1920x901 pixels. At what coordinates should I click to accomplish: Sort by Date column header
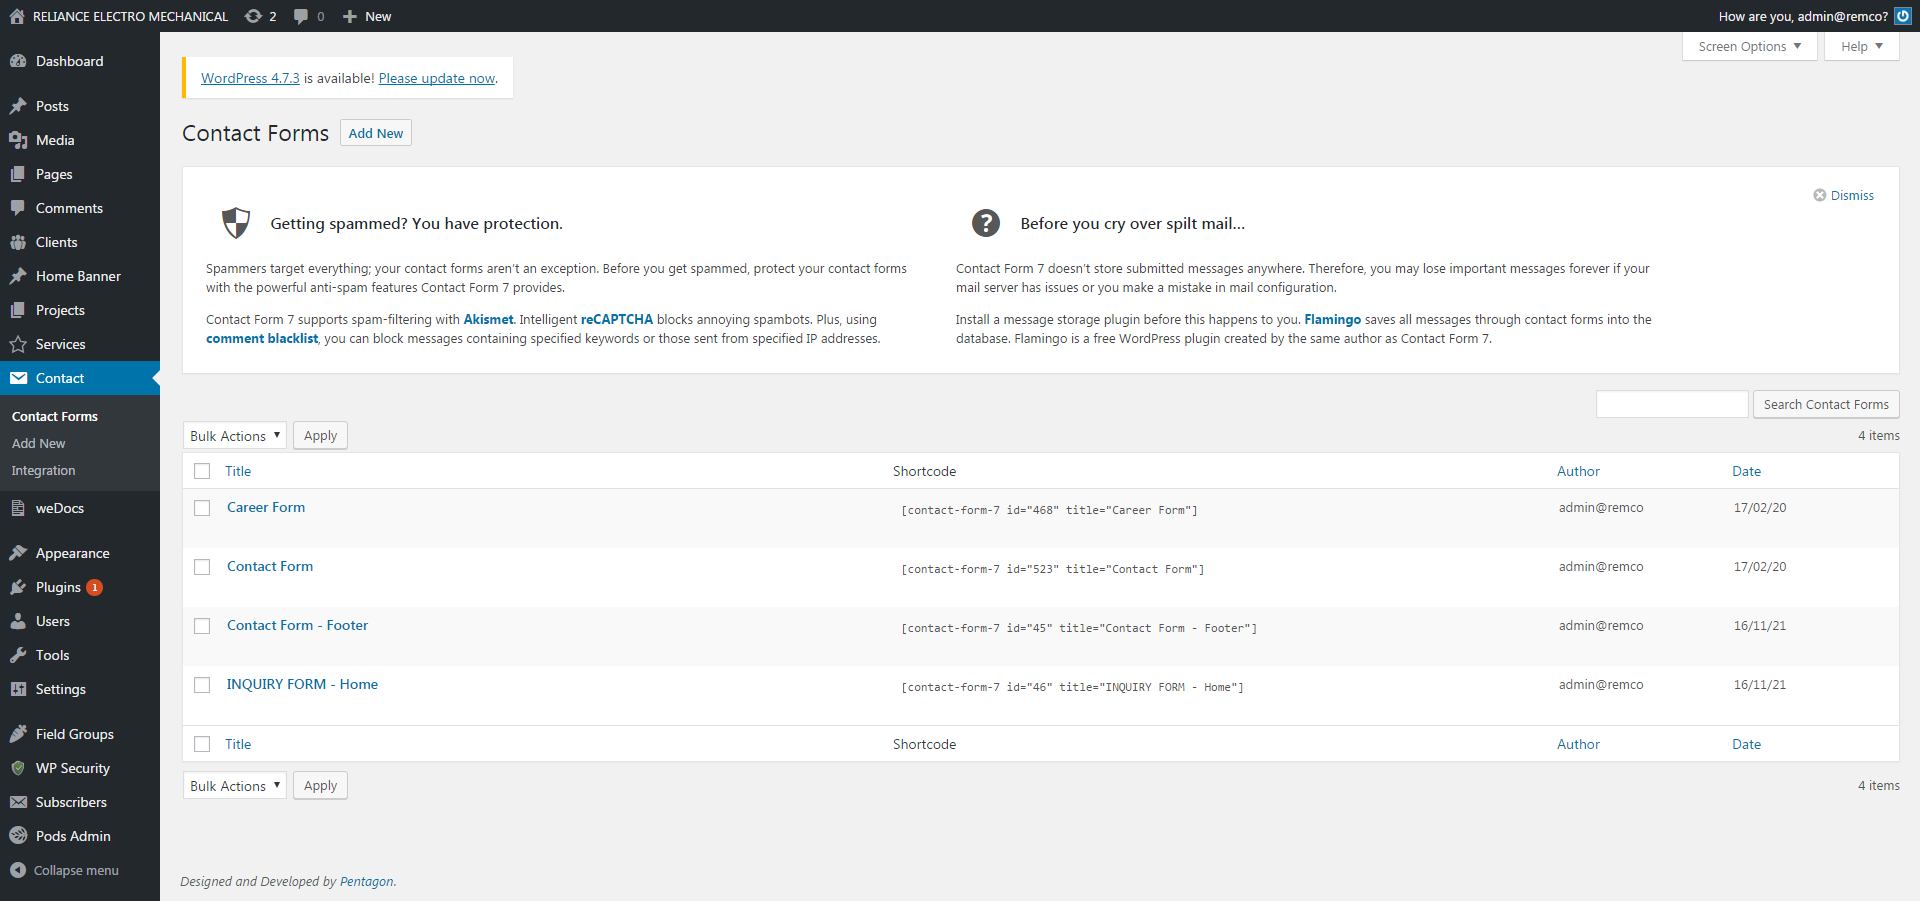pos(1746,471)
